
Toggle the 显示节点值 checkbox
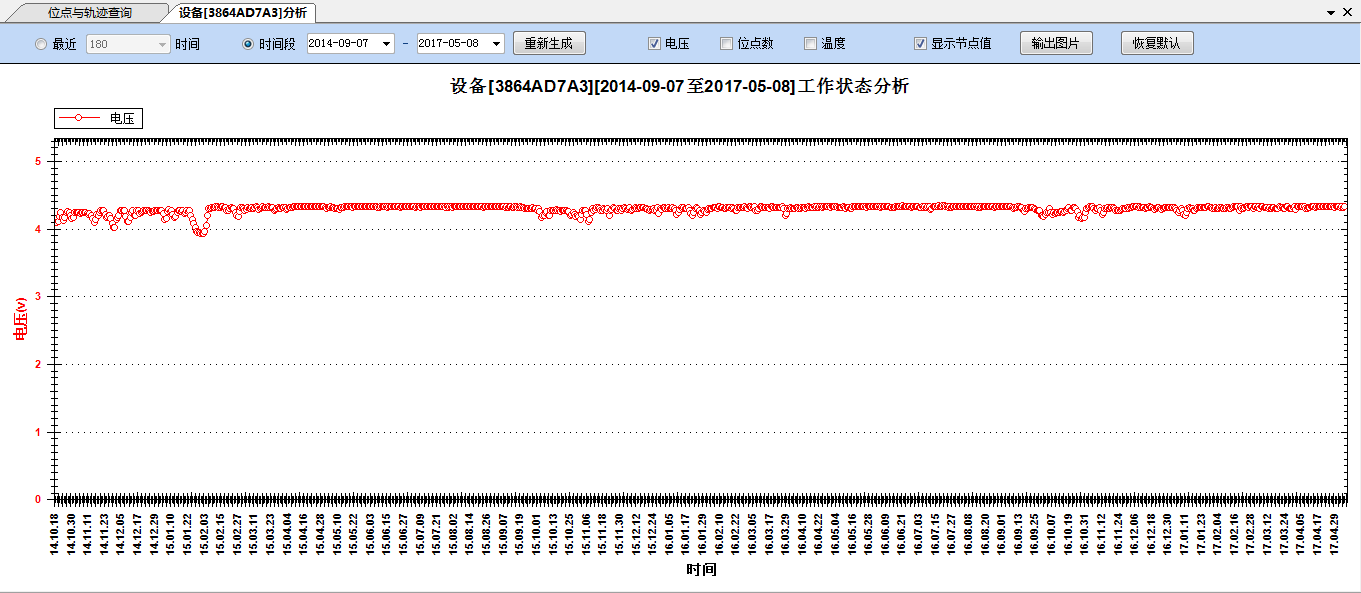[920, 44]
